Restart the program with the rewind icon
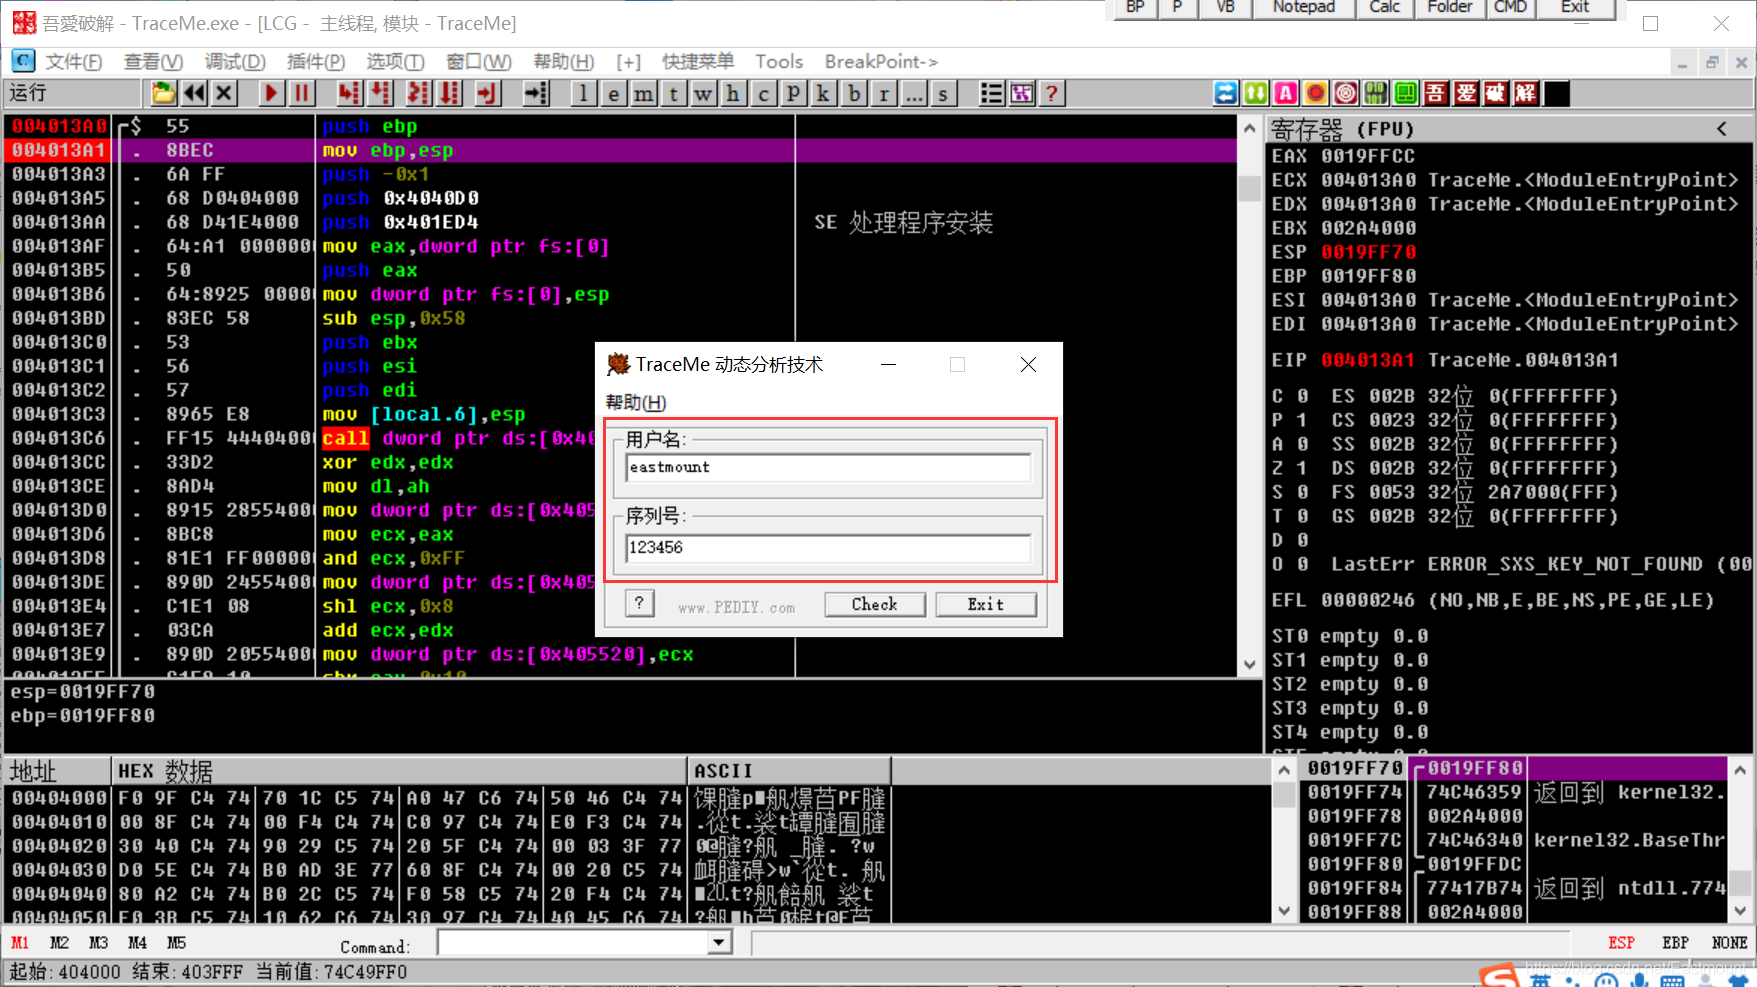The image size is (1757, 987). coord(194,94)
